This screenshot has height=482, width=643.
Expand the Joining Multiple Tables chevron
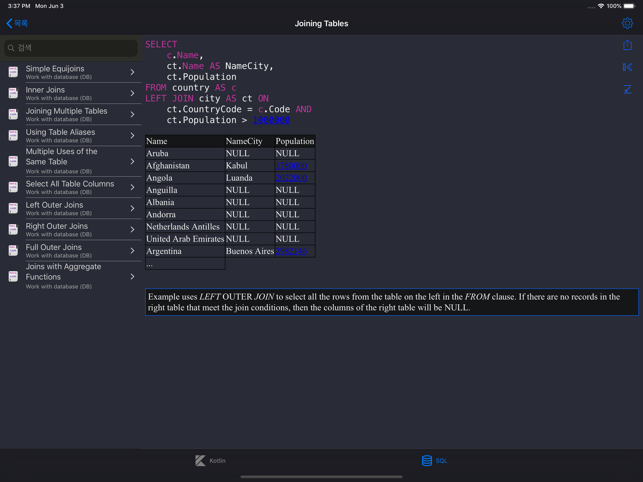click(x=132, y=114)
